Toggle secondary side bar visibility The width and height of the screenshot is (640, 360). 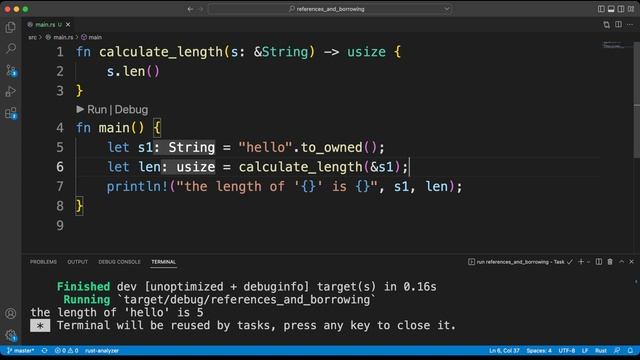tap(621, 9)
